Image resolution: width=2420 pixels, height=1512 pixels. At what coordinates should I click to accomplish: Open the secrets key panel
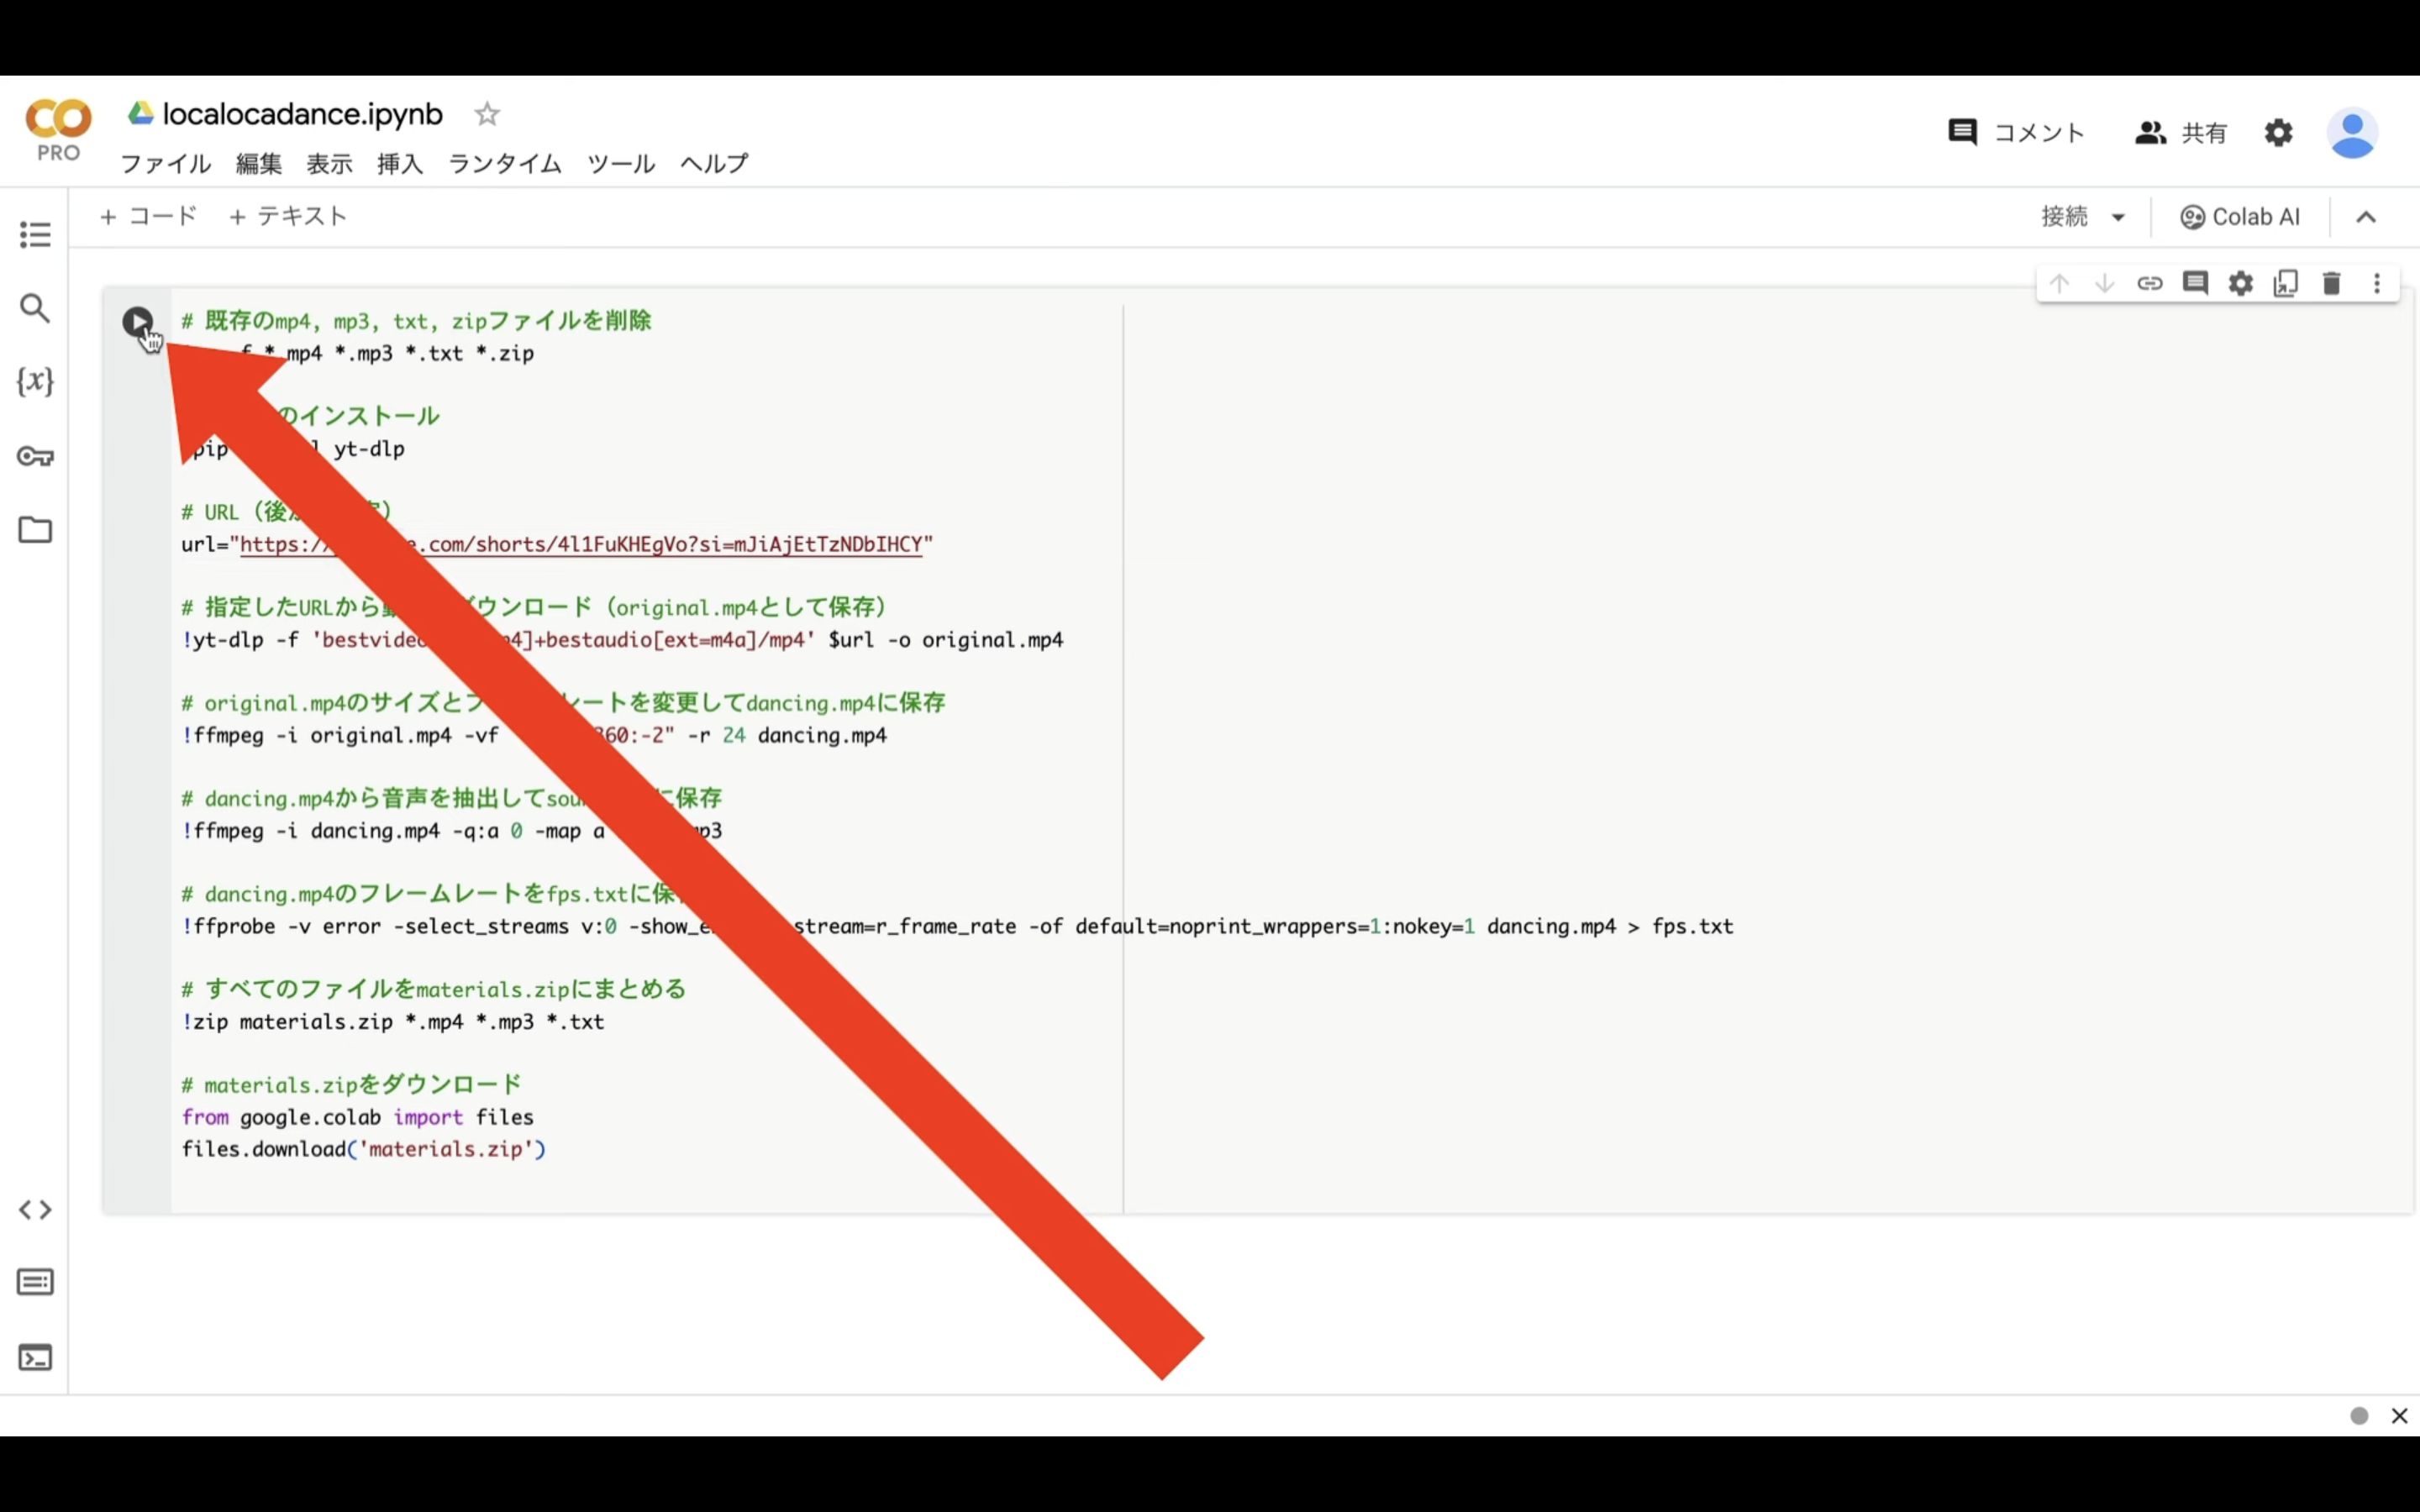[35, 456]
